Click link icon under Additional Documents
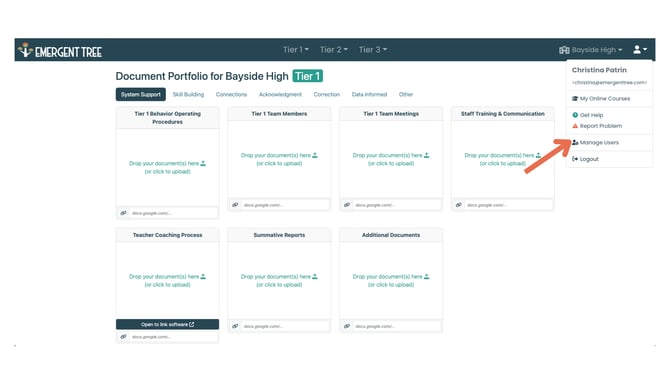670x376 pixels. point(347,326)
